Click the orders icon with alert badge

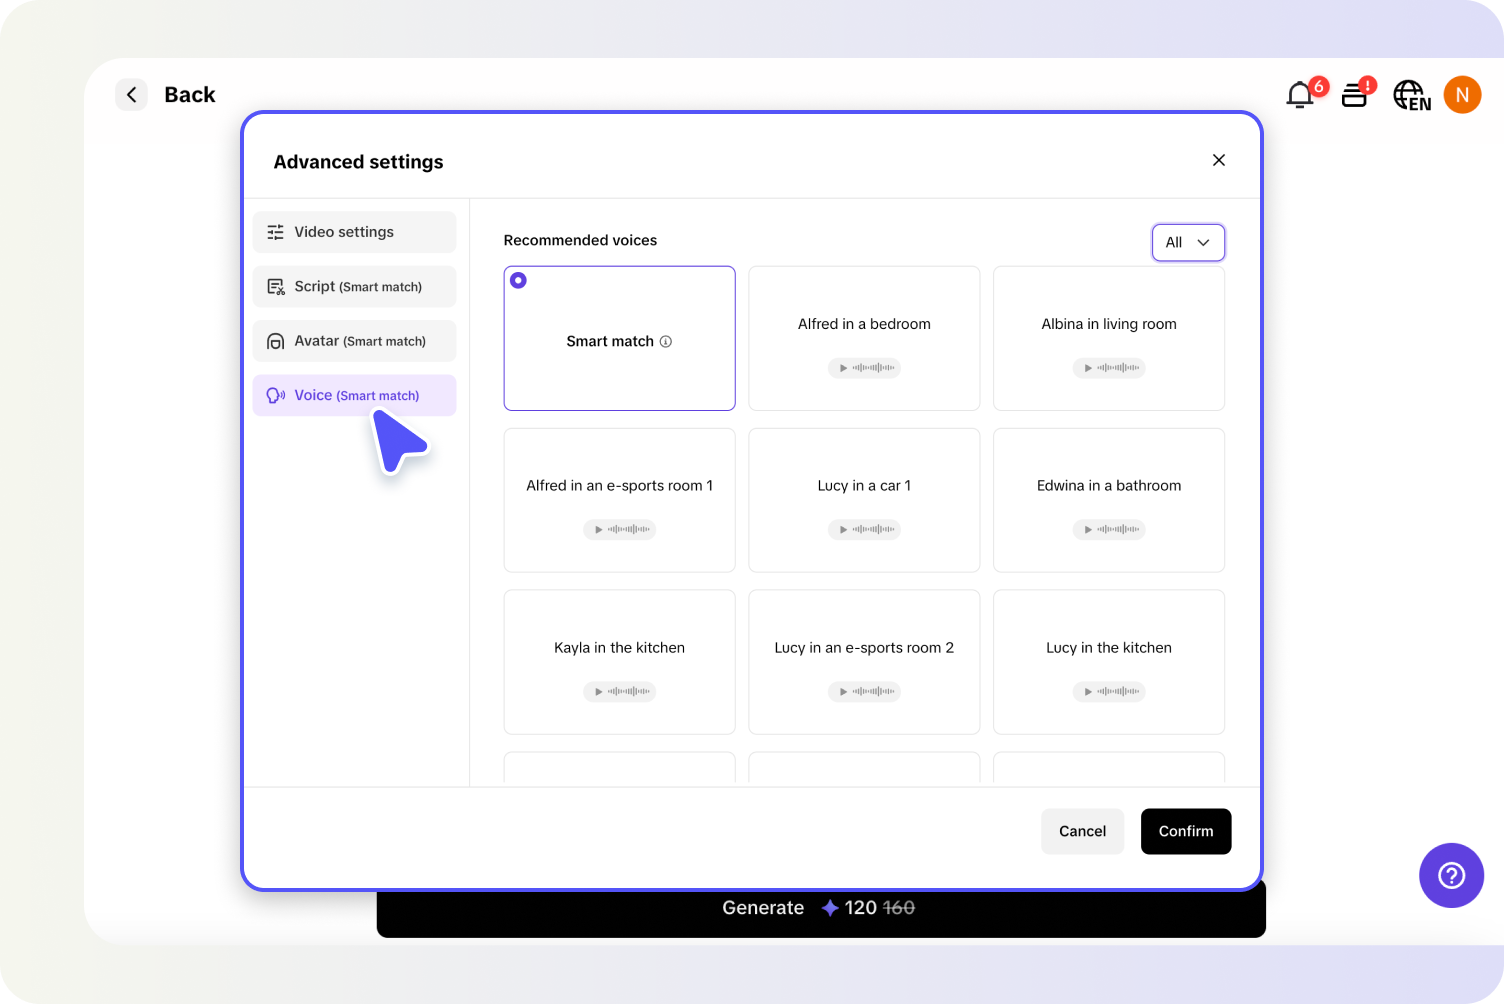pyautogui.click(x=1355, y=95)
